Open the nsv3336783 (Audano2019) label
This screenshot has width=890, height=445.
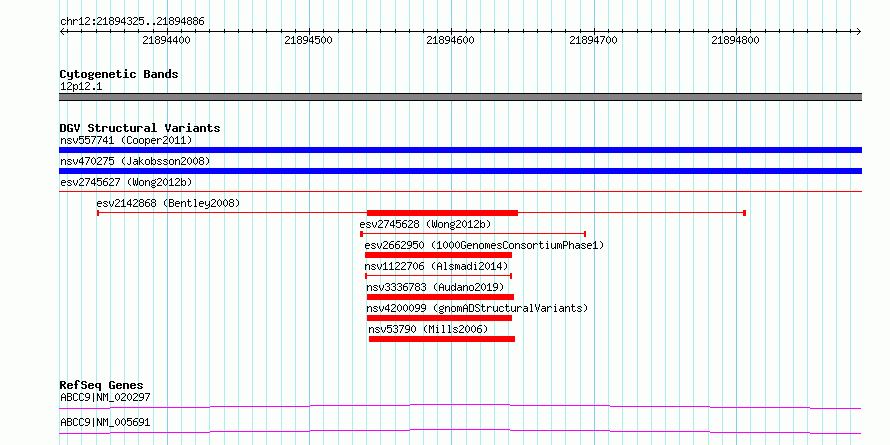pos(435,287)
